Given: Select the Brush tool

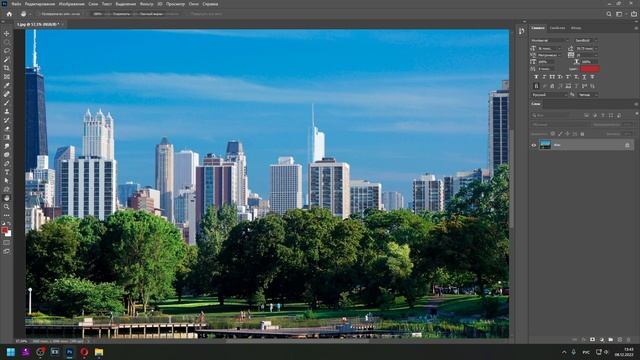Looking at the screenshot, I should (x=7, y=103).
